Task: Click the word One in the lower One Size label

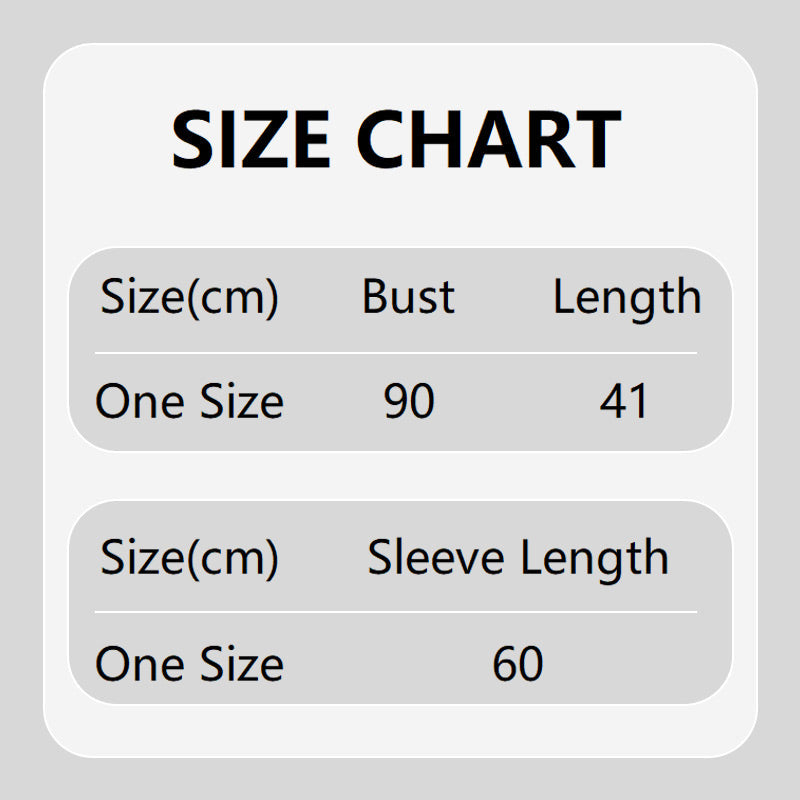Action: (x=138, y=664)
